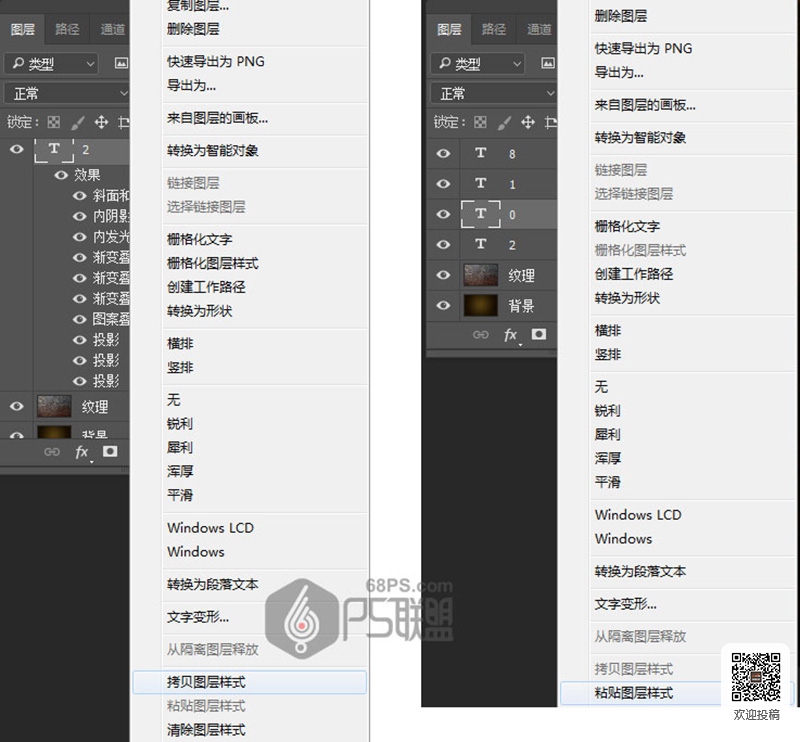The height and width of the screenshot is (742, 800).
Task: Hide 纹理 layer in left panel
Action: [17, 406]
